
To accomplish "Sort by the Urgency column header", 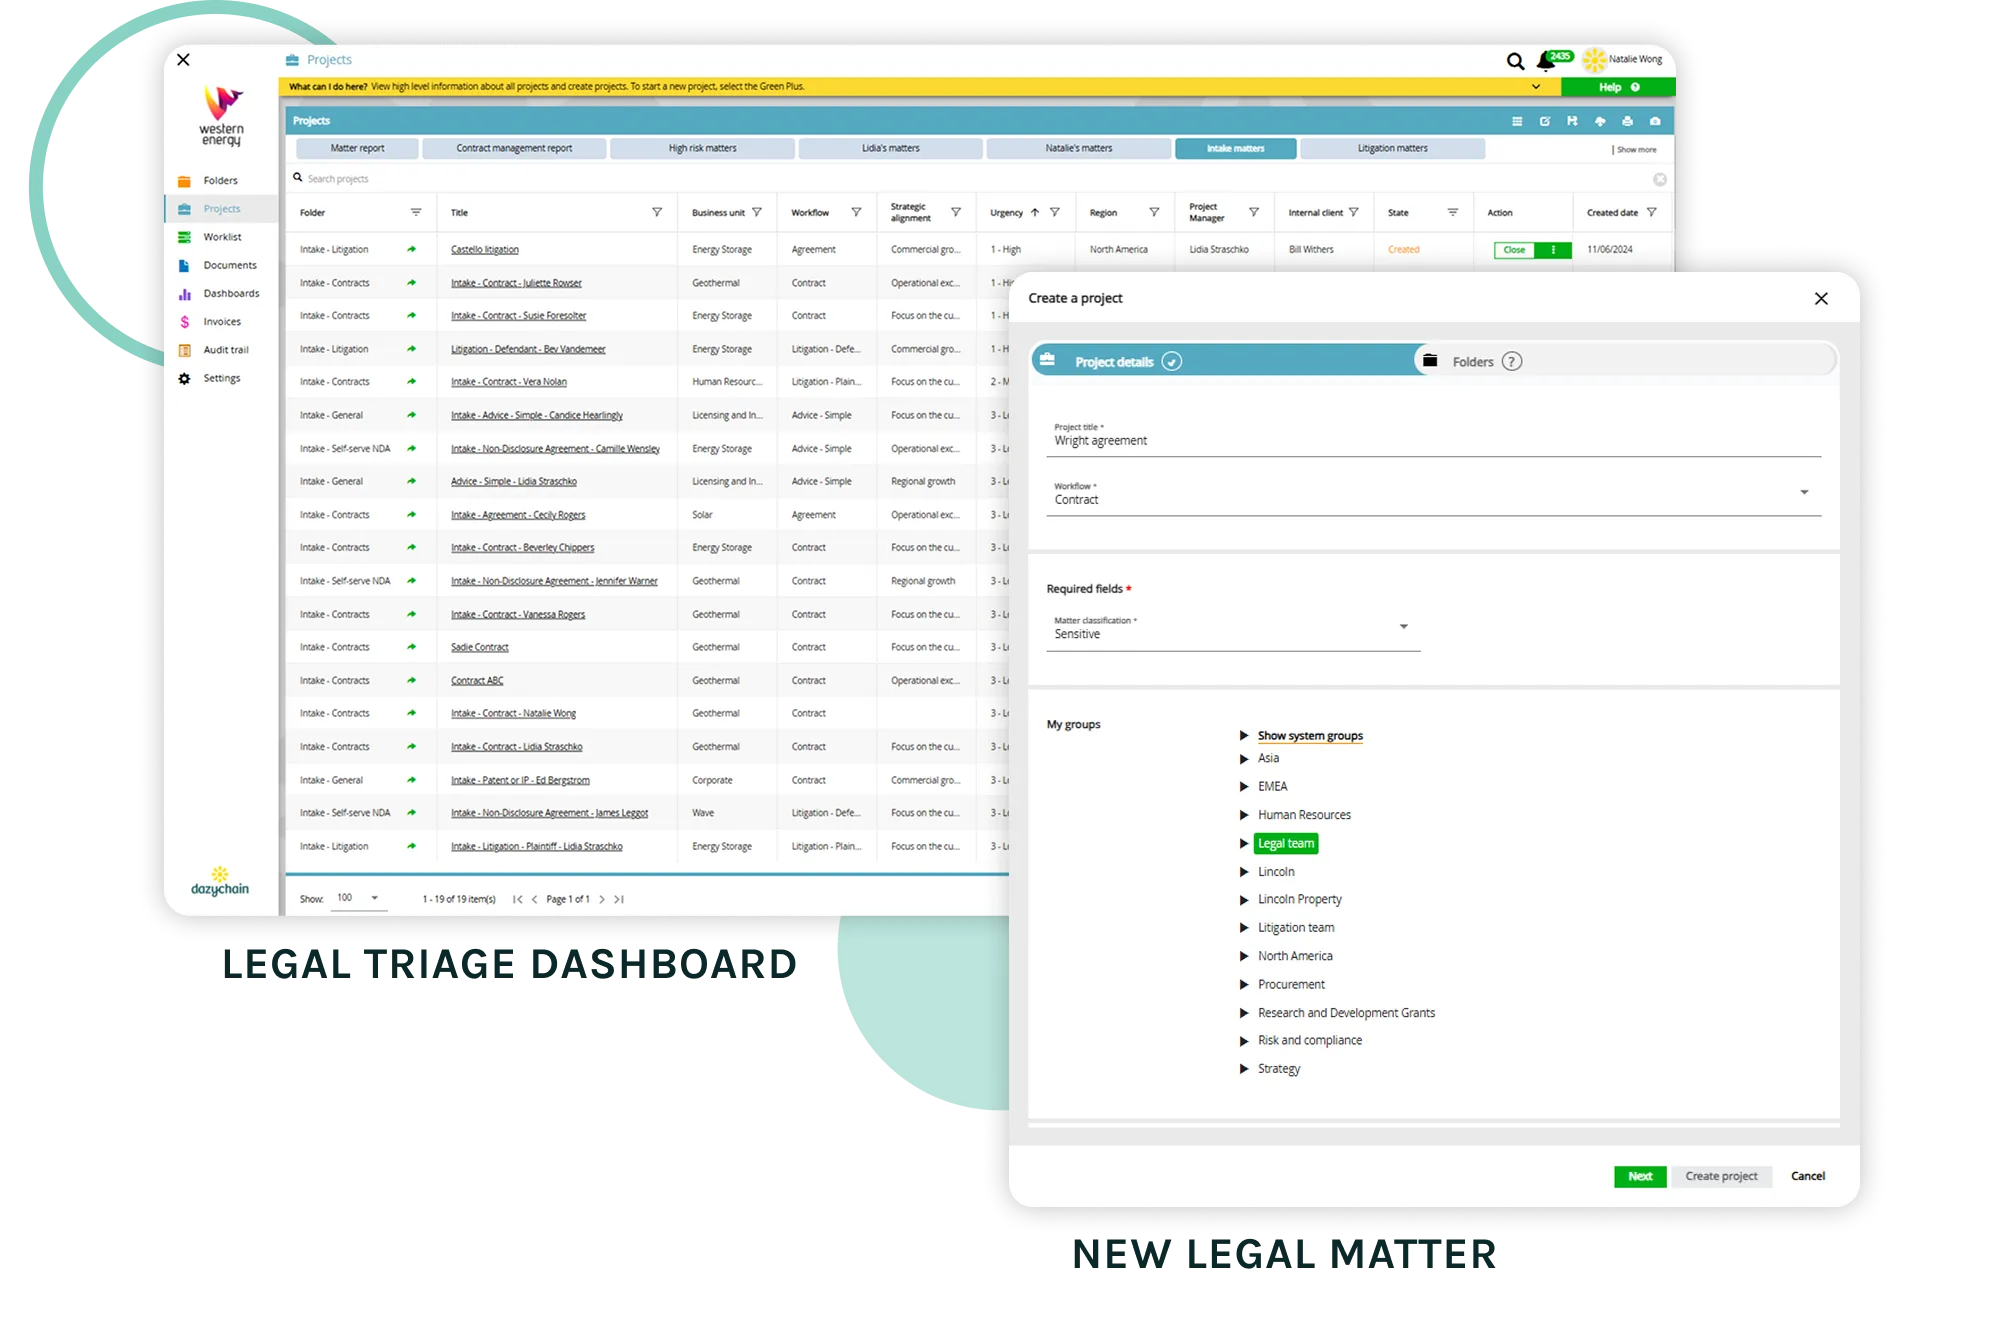I will click(1007, 213).
